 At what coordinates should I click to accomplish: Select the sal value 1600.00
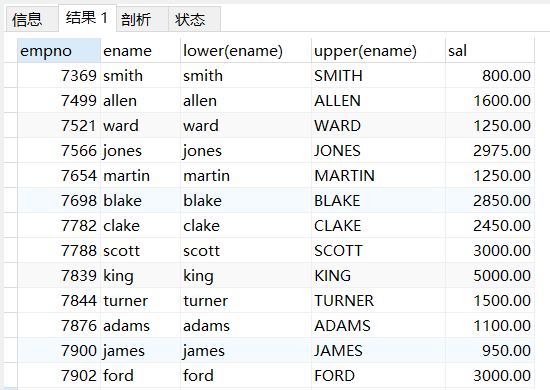(490, 101)
